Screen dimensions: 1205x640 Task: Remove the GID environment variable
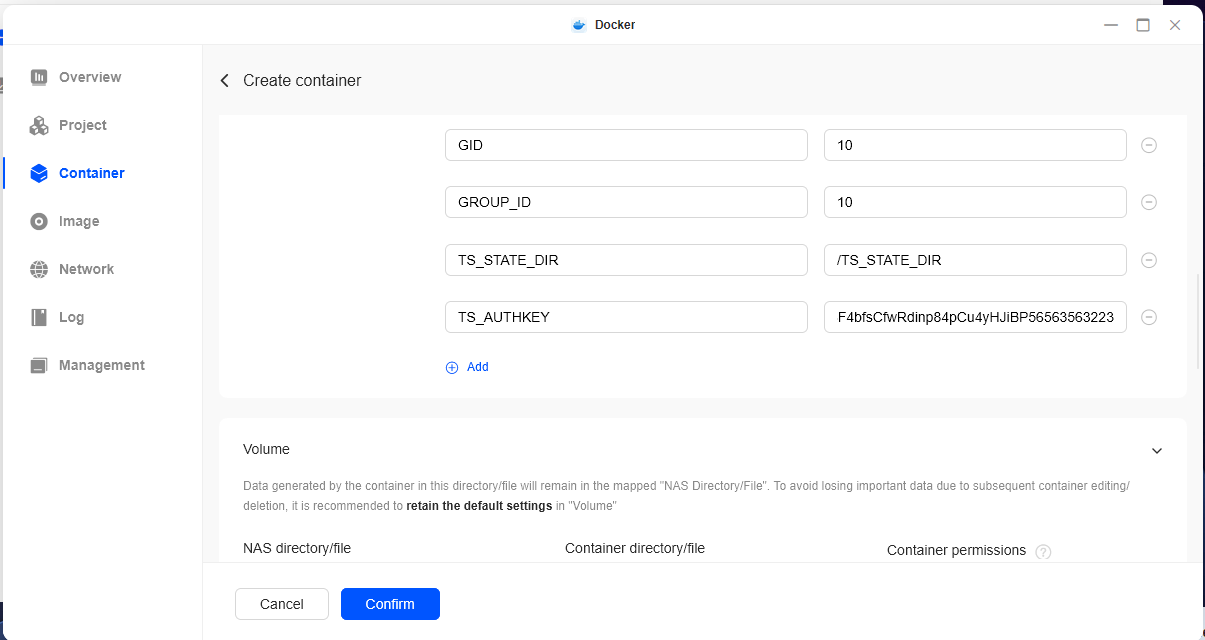[x=1148, y=145]
